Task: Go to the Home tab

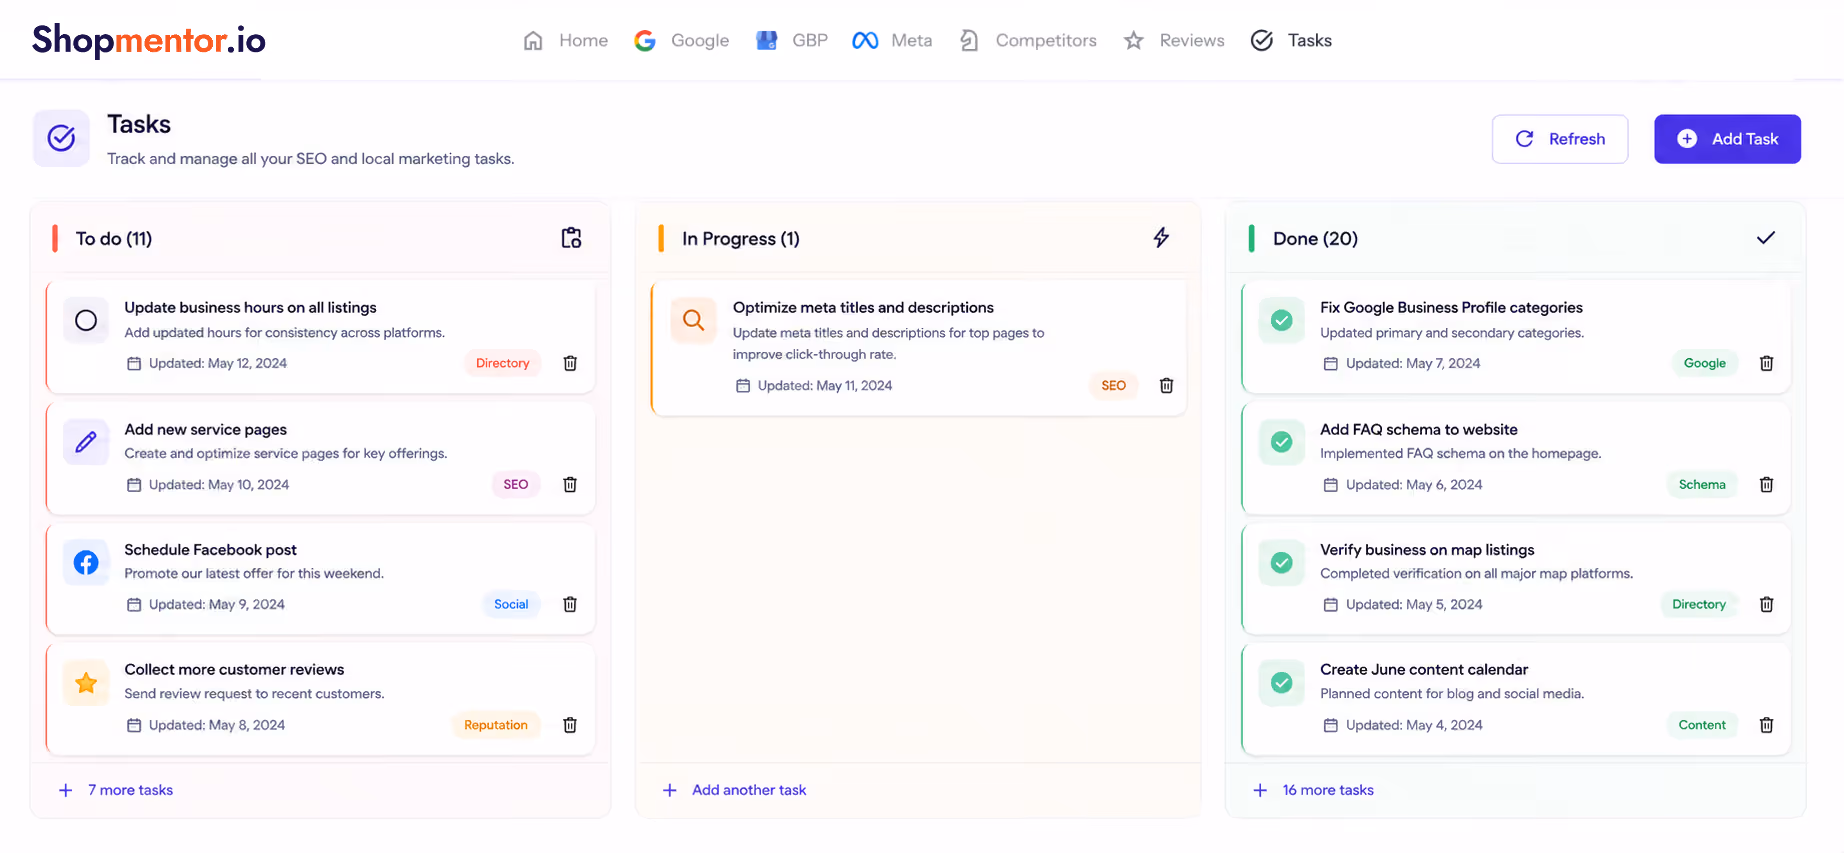Action: [x=566, y=40]
